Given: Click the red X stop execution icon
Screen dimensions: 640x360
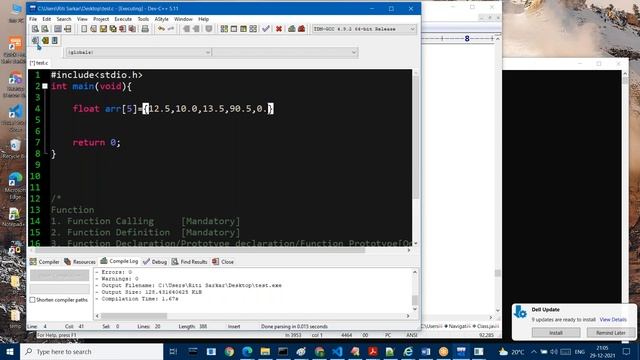Looking at the screenshot, I should pyautogui.click(x=279, y=29).
